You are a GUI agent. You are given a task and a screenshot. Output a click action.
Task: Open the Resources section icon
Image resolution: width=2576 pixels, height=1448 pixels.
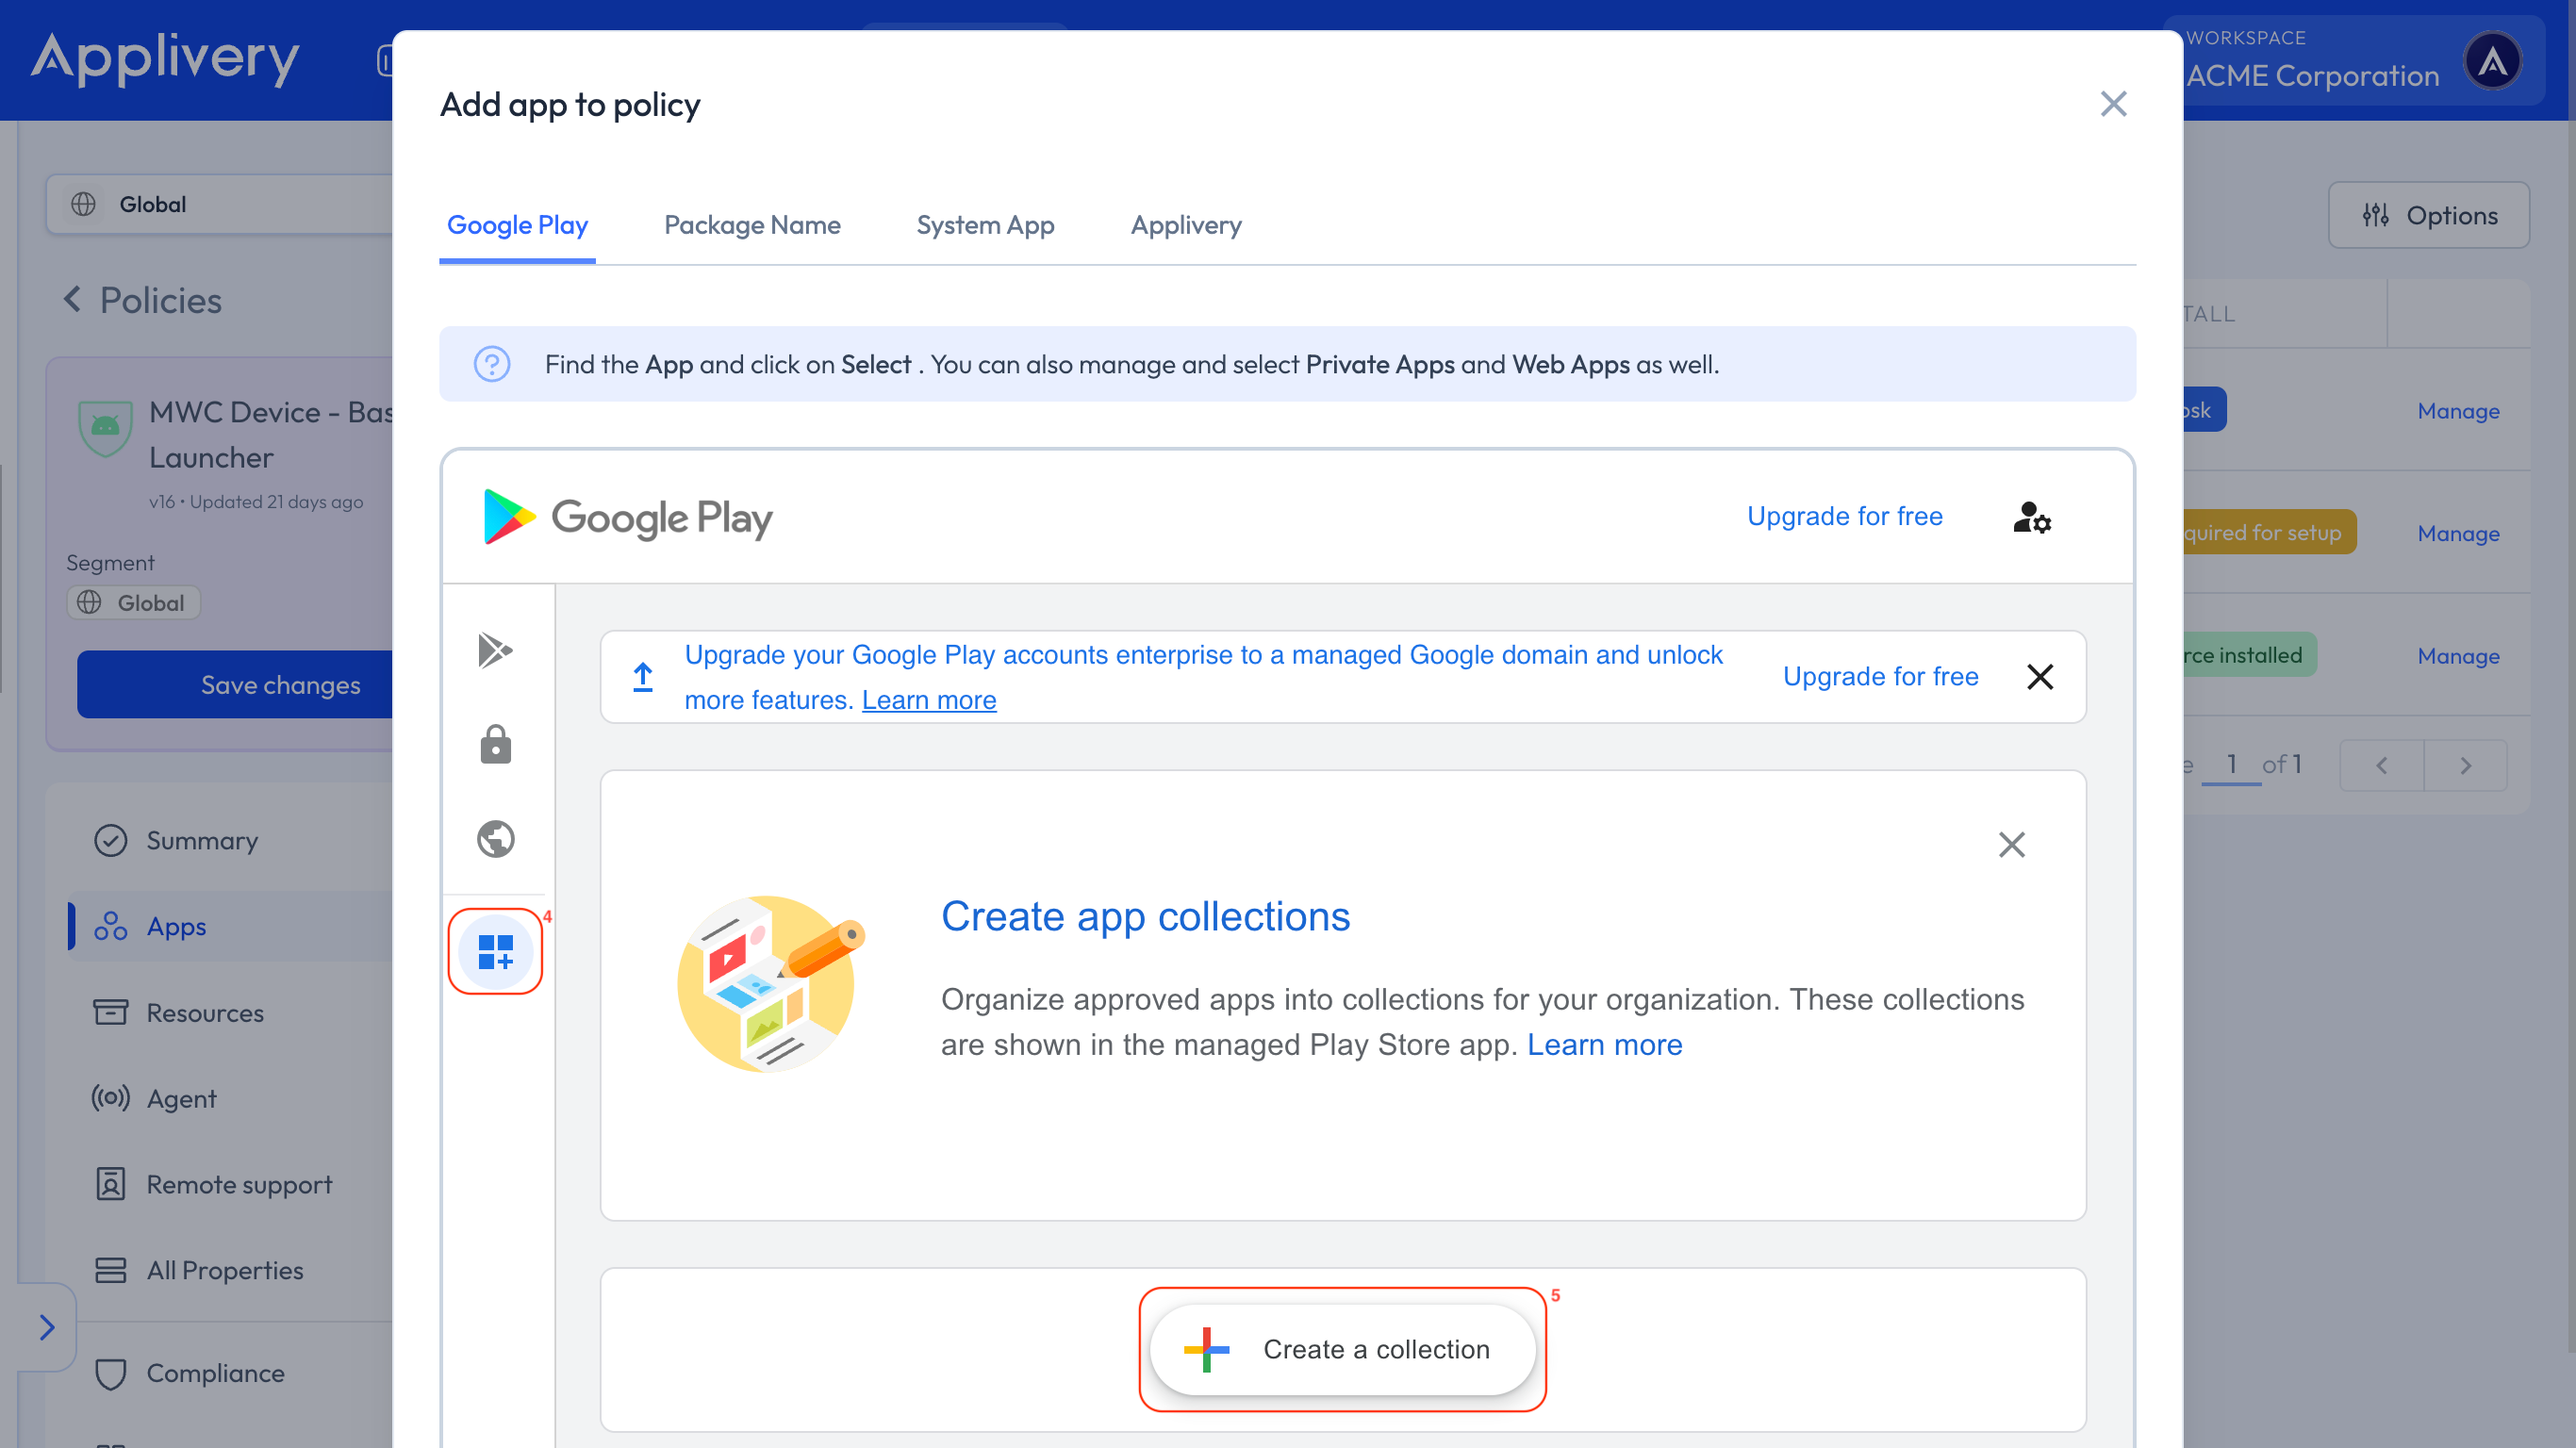pos(110,1013)
